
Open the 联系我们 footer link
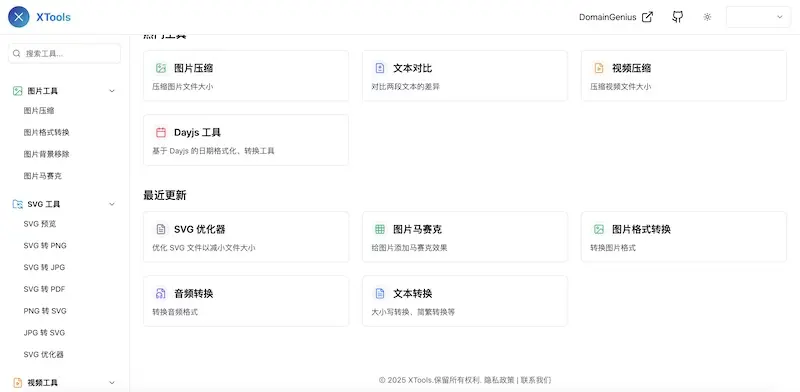[536, 380]
